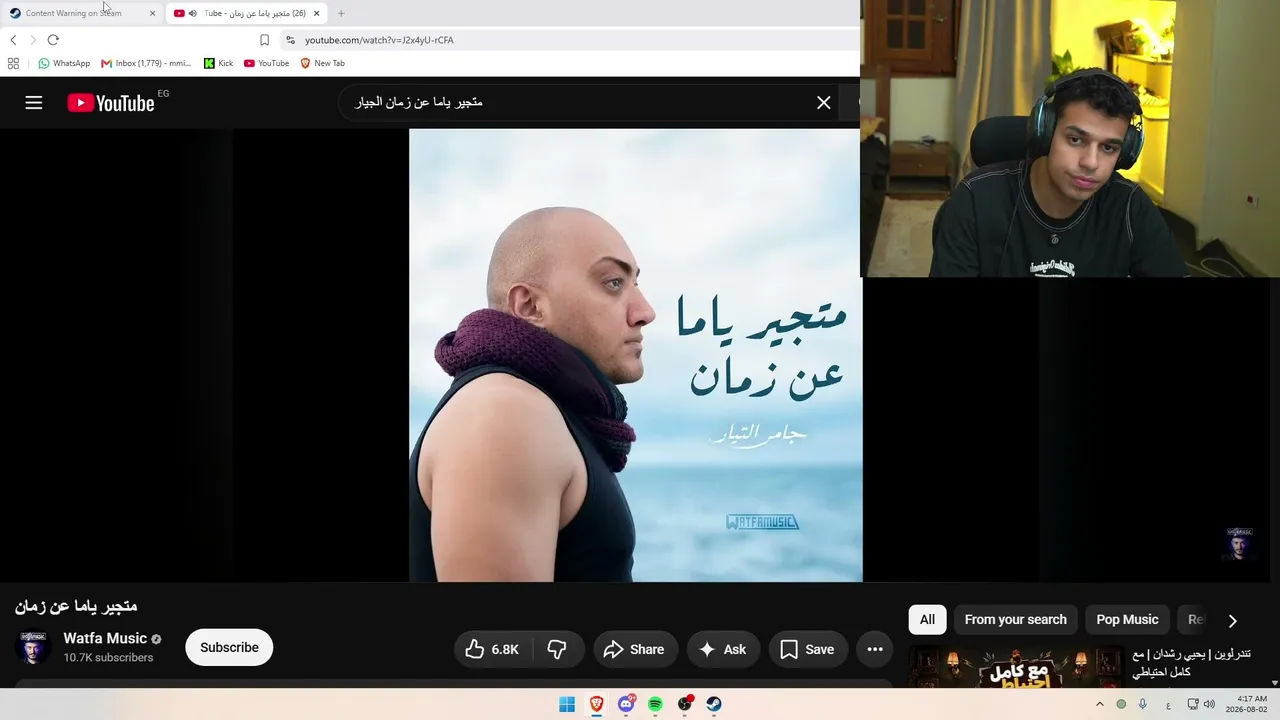Open Steam from the taskbar
The image size is (1280, 720).
pos(714,704)
